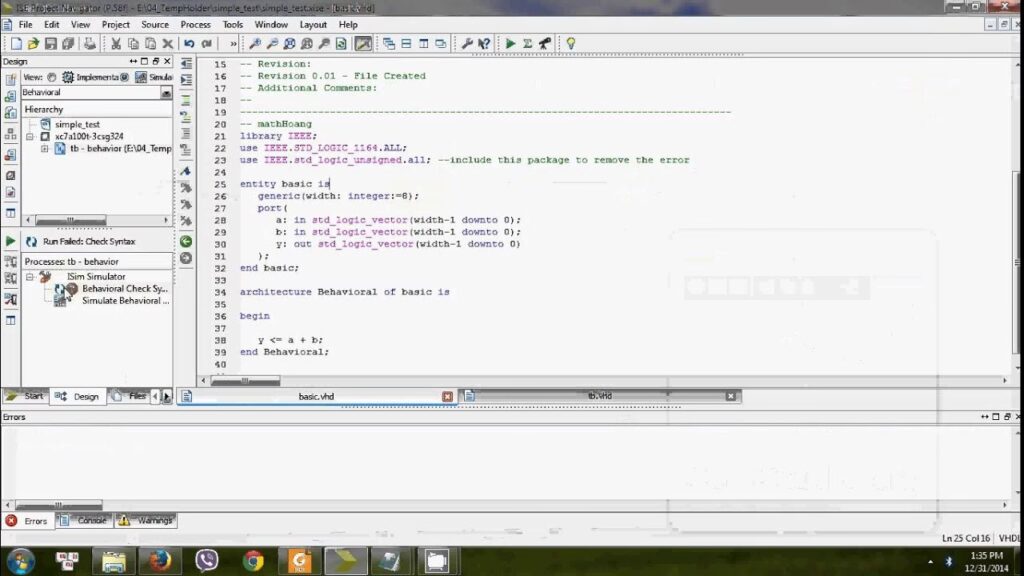This screenshot has width=1024, height=576.
Task: Open the Warnings tab in bottom panel
Action: [146, 521]
